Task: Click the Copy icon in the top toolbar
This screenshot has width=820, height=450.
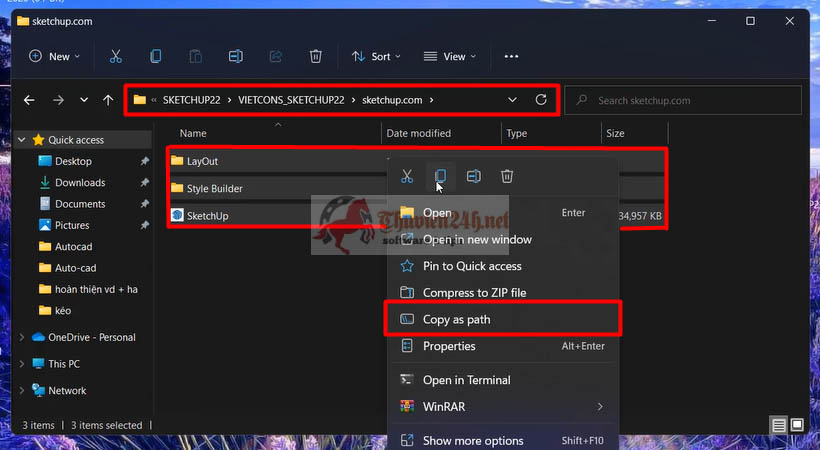Action: [x=155, y=57]
